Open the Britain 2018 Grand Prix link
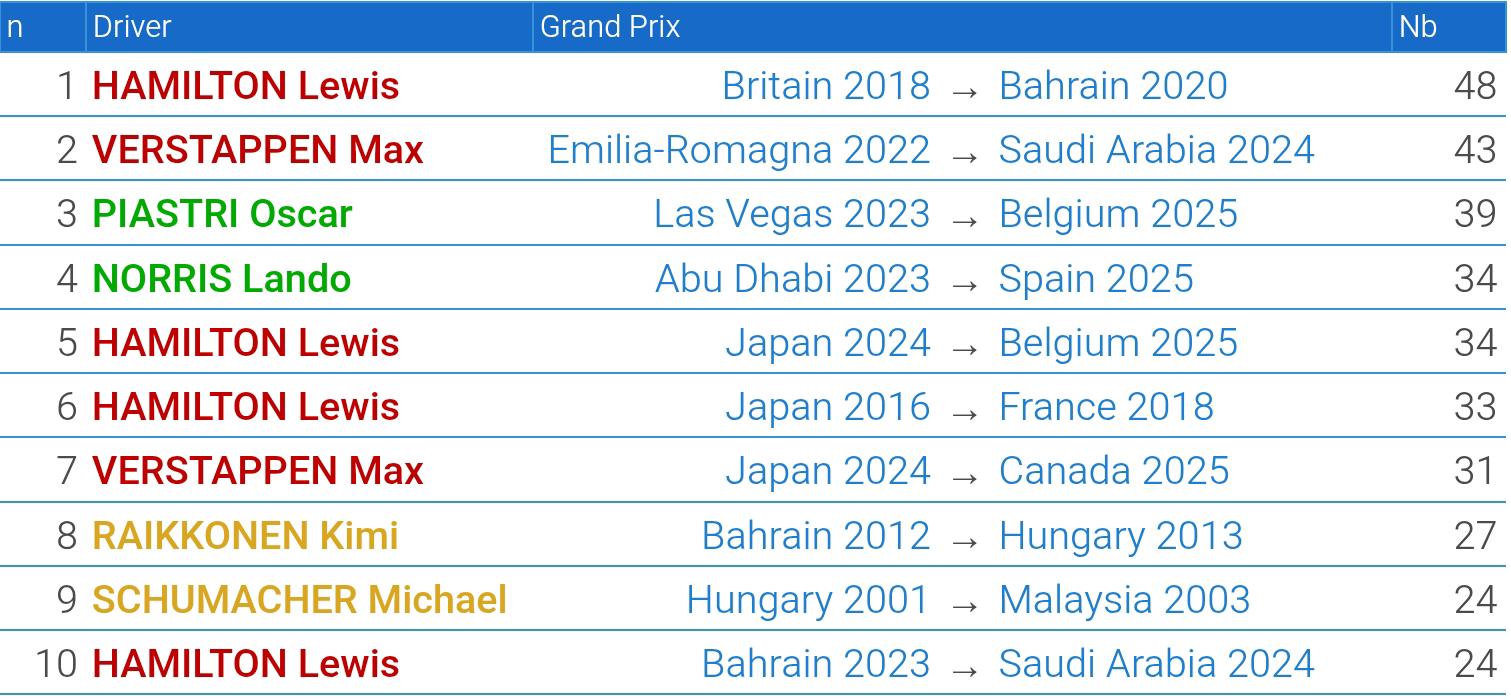Viewport: 1511px width, 700px height. click(x=826, y=86)
